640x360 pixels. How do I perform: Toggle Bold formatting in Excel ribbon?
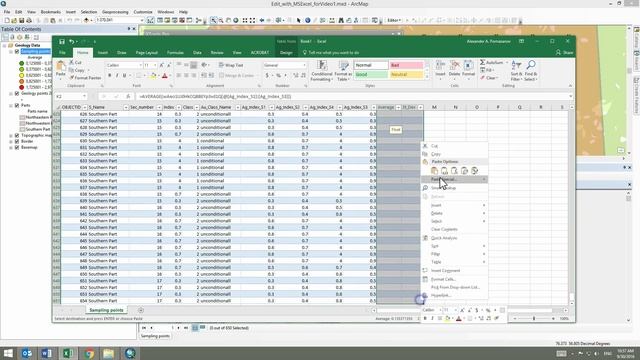point(109,76)
